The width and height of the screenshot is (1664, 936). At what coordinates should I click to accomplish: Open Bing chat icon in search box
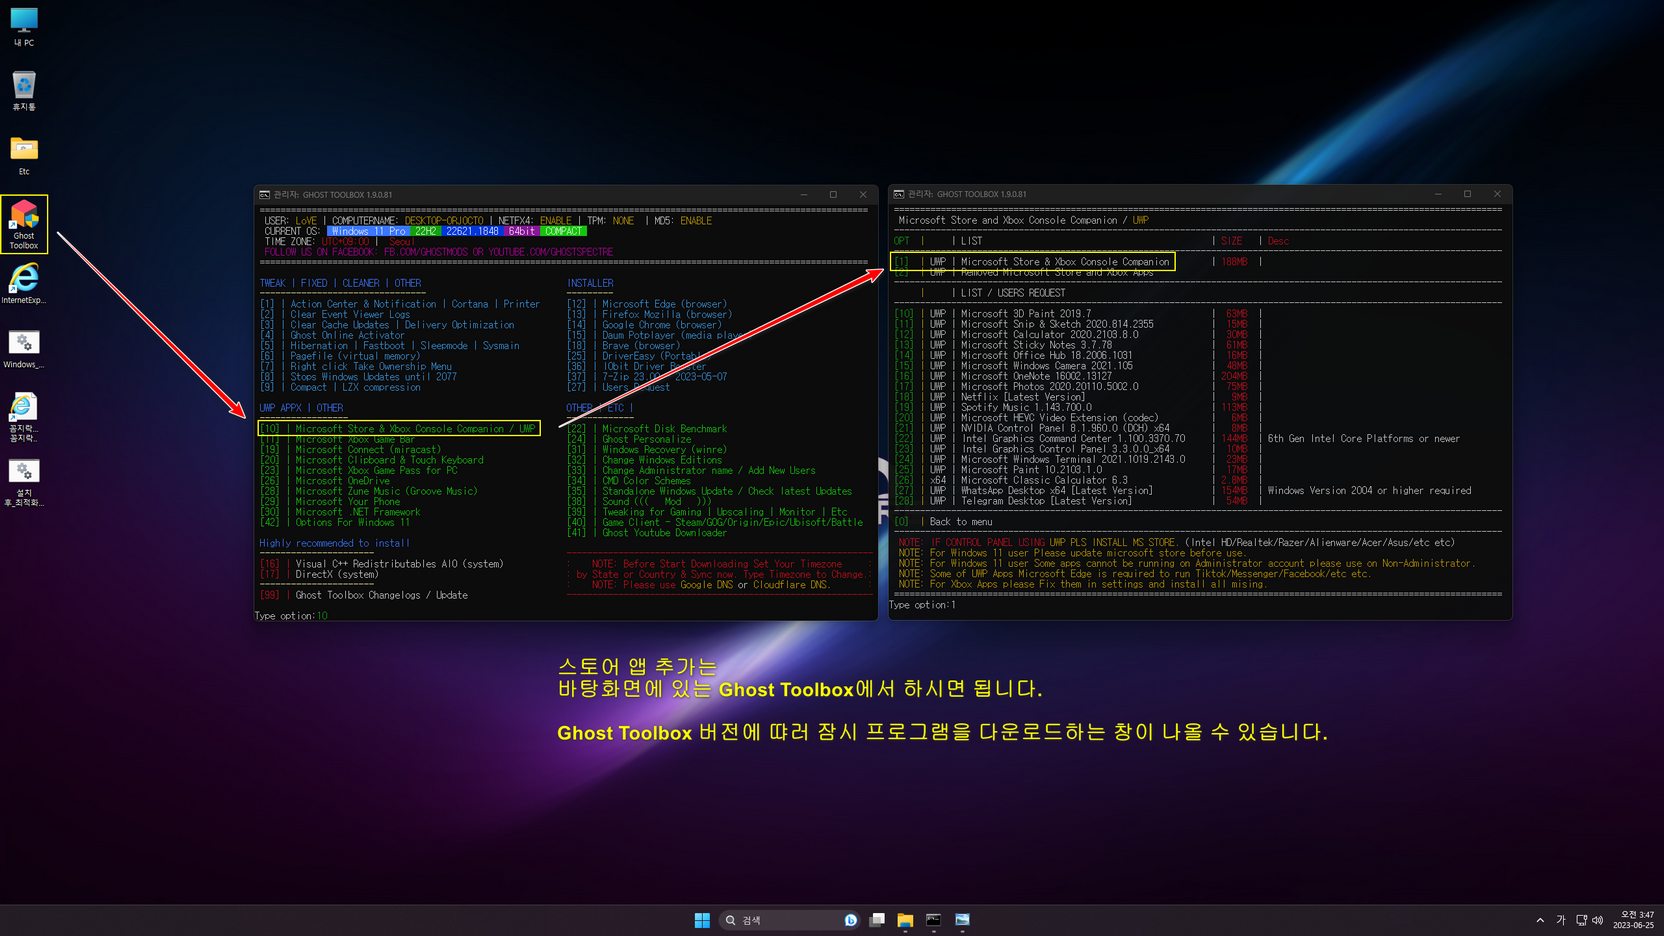(x=851, y=920)
